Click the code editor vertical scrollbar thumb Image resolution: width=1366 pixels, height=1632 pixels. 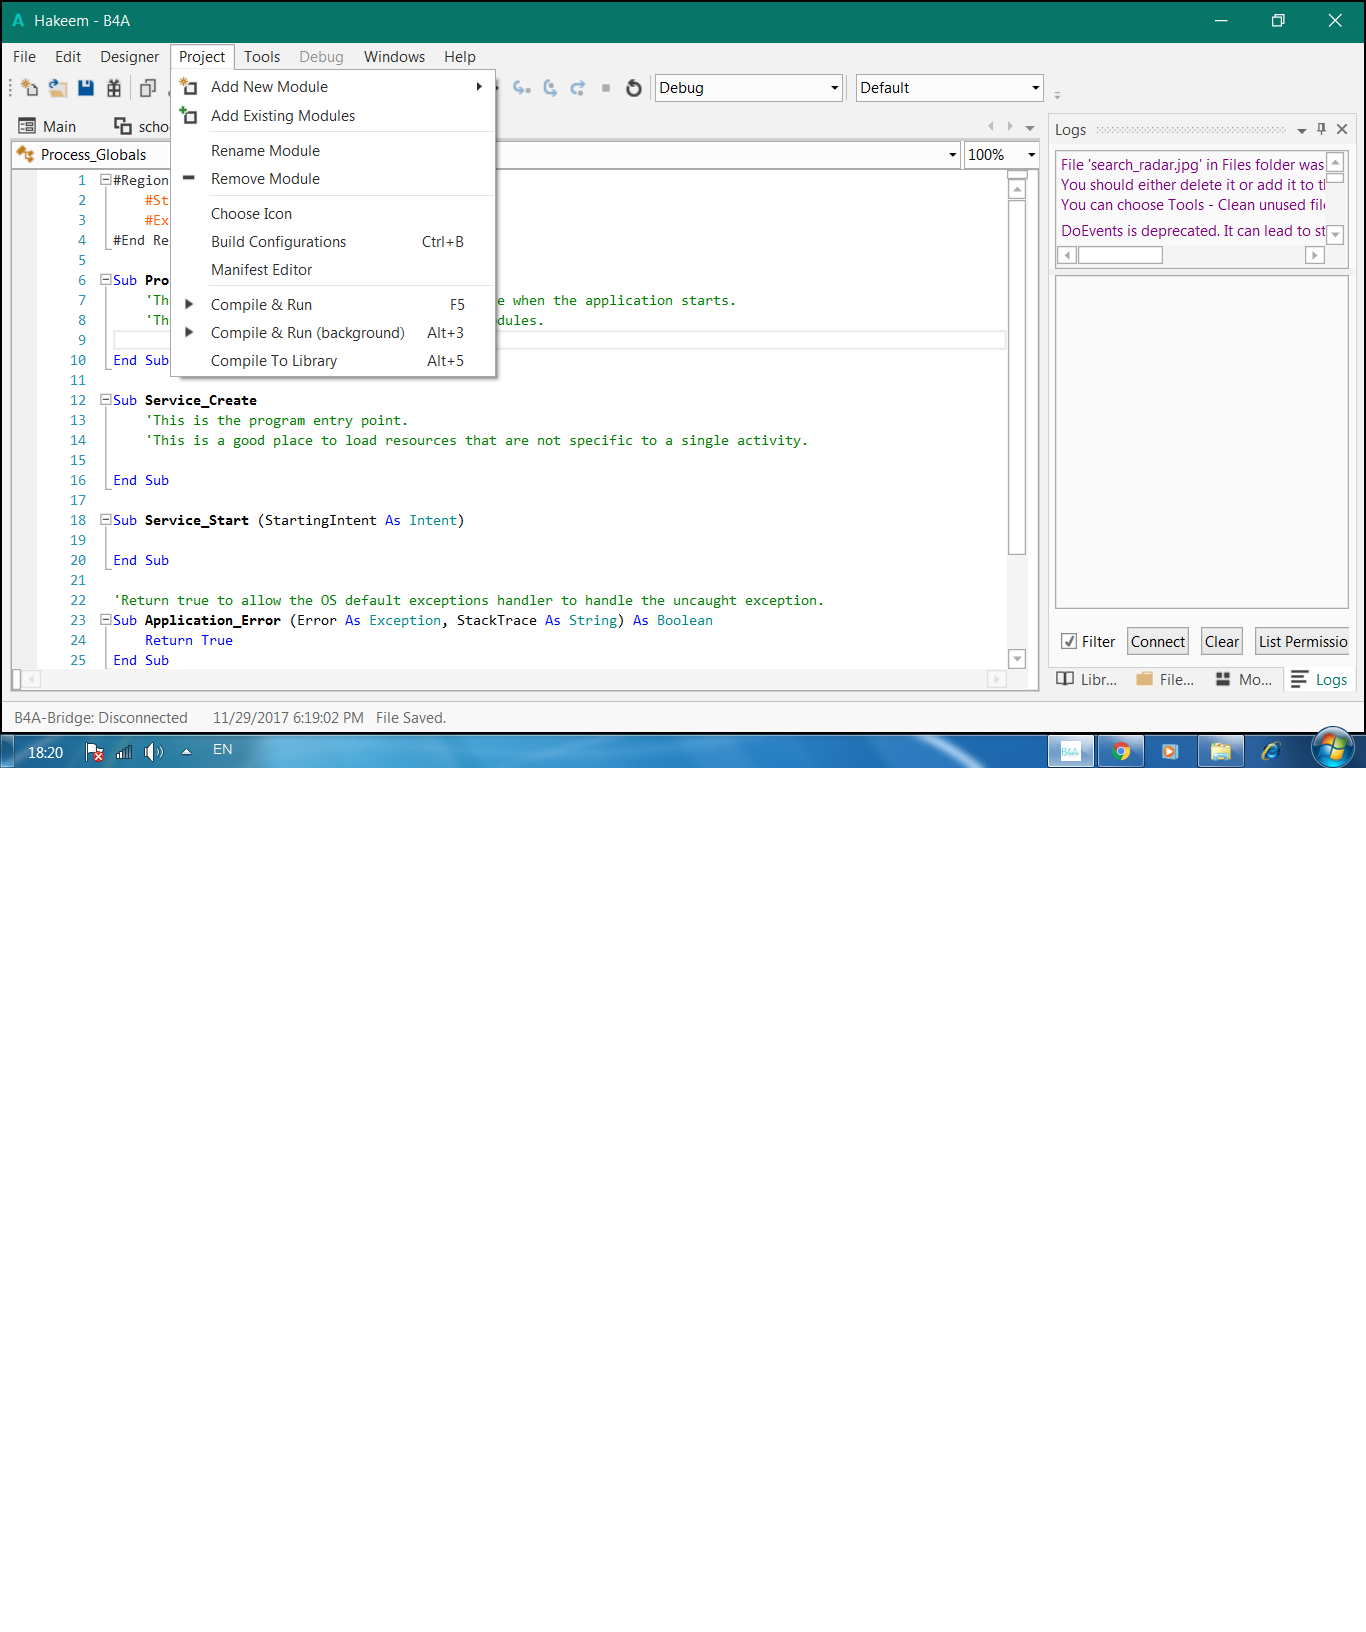coord(1017,377)
